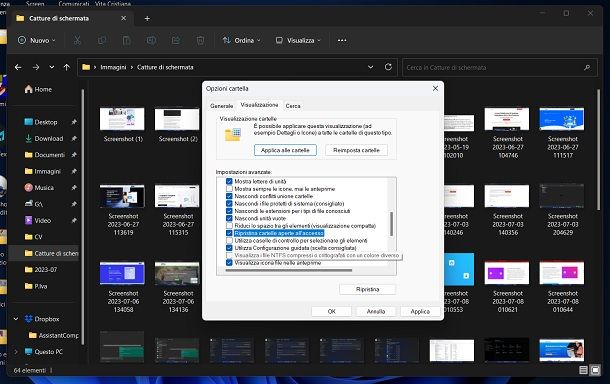Click Applica alle cartelle button

(285, 150)
